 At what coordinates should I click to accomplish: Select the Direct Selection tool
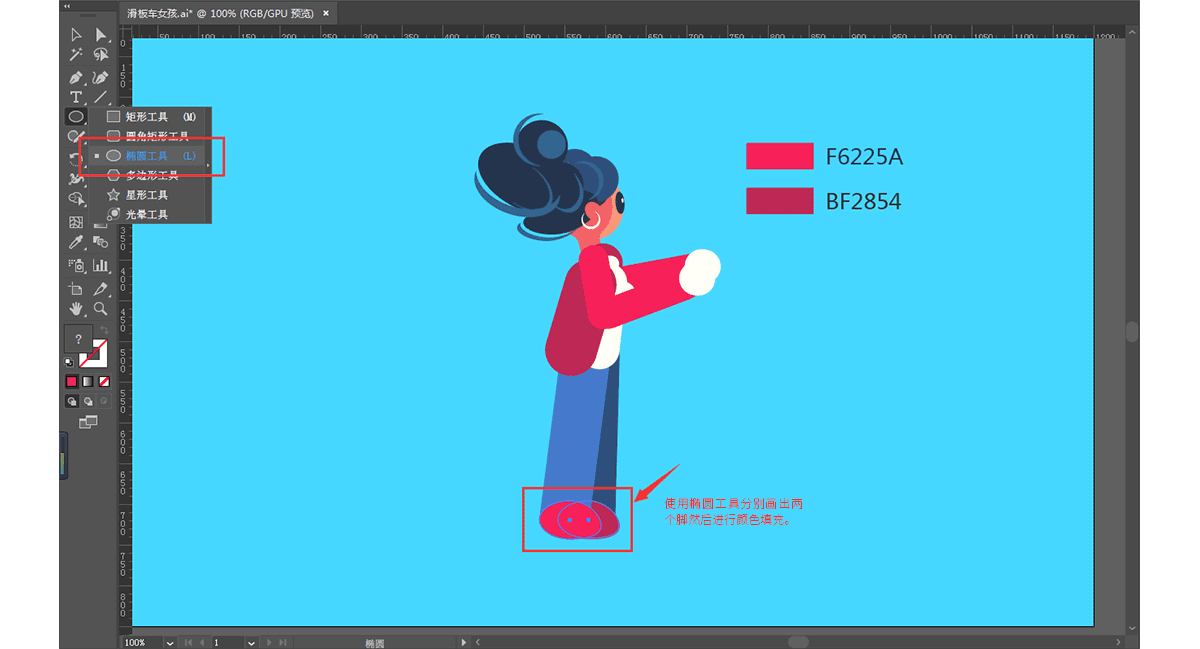point(100,35)
